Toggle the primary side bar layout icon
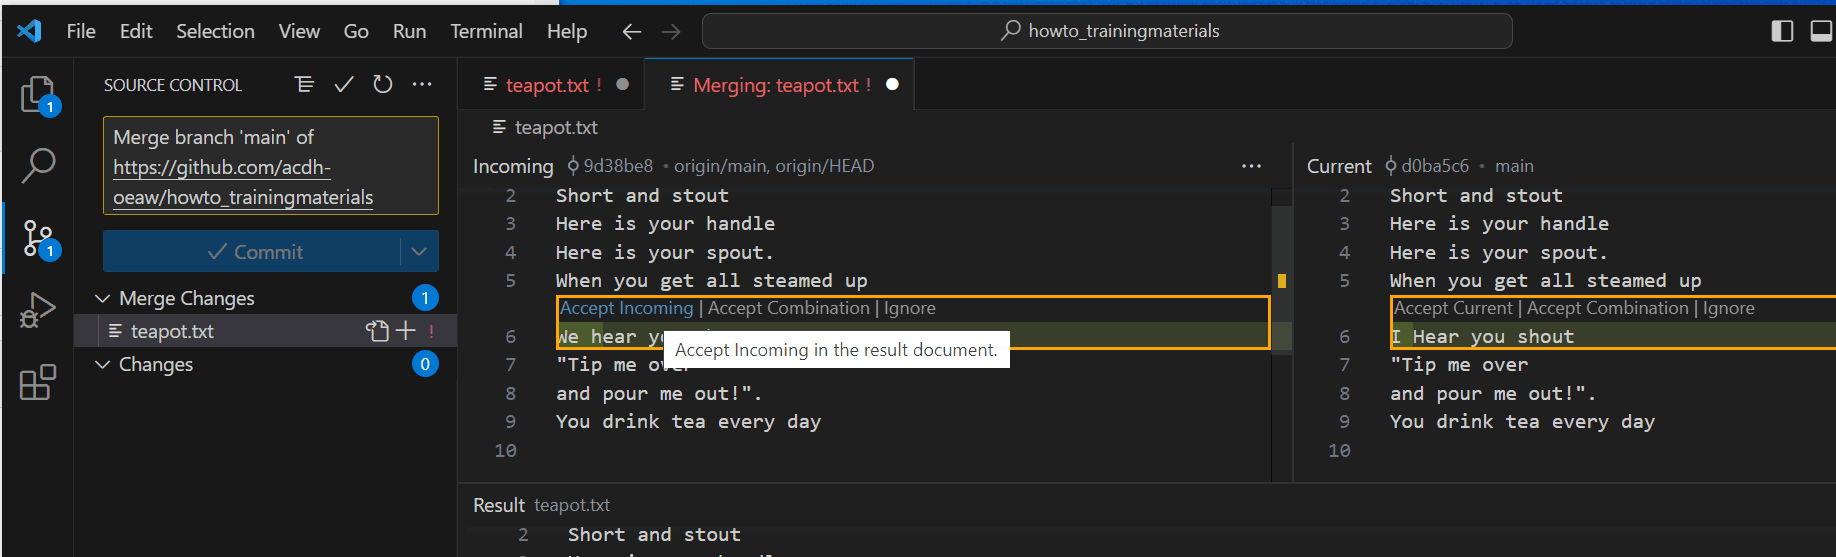The height and width of the screenshot is (557, 1836). point(1782,31)
